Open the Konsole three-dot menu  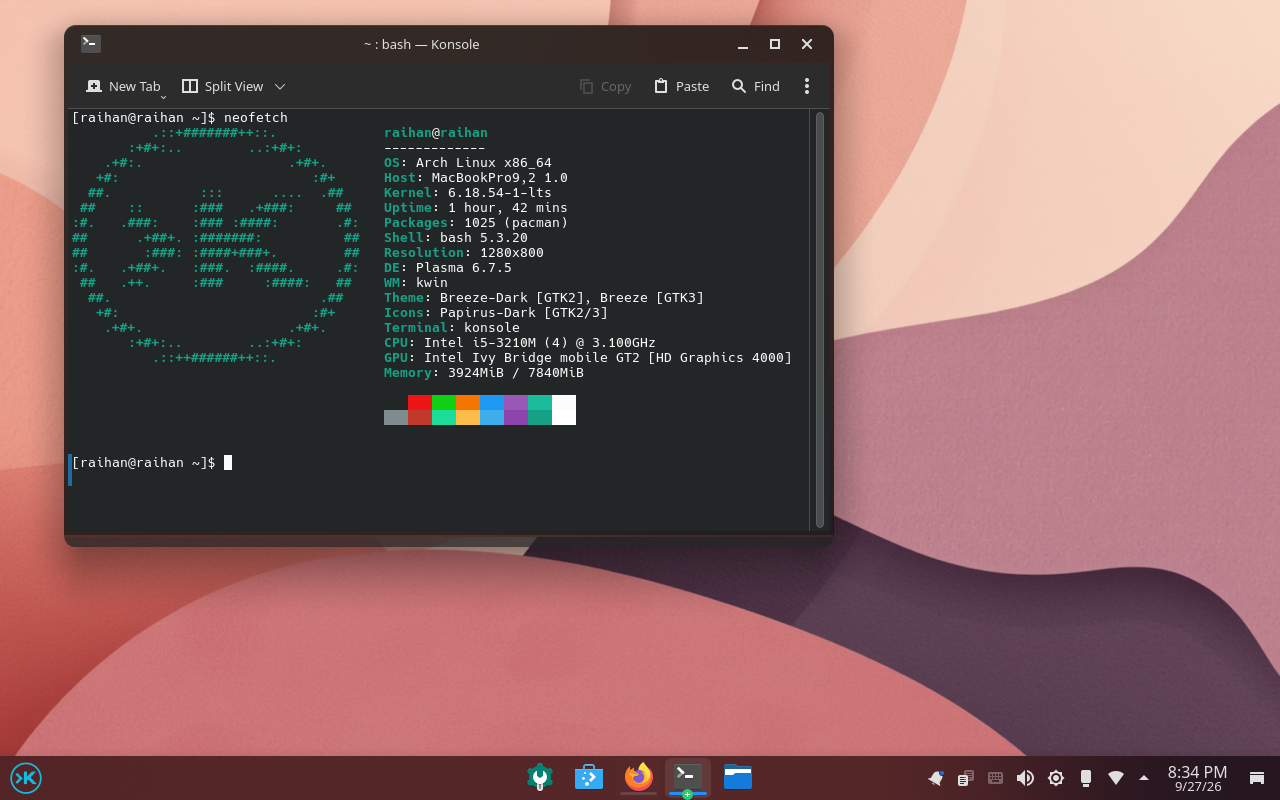tap(807, 87)
